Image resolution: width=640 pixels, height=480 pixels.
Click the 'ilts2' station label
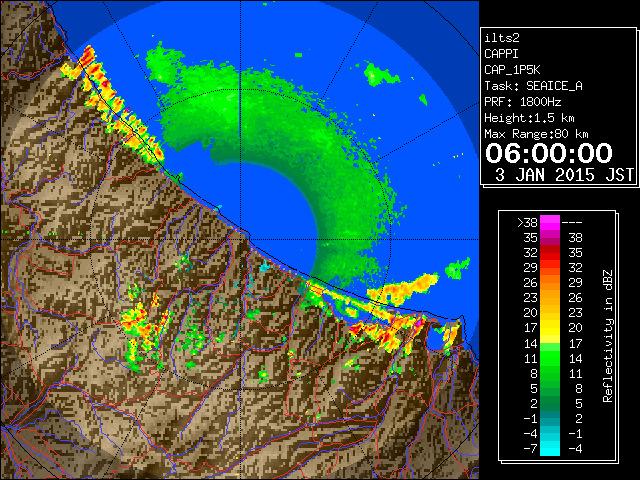point(502,38)
